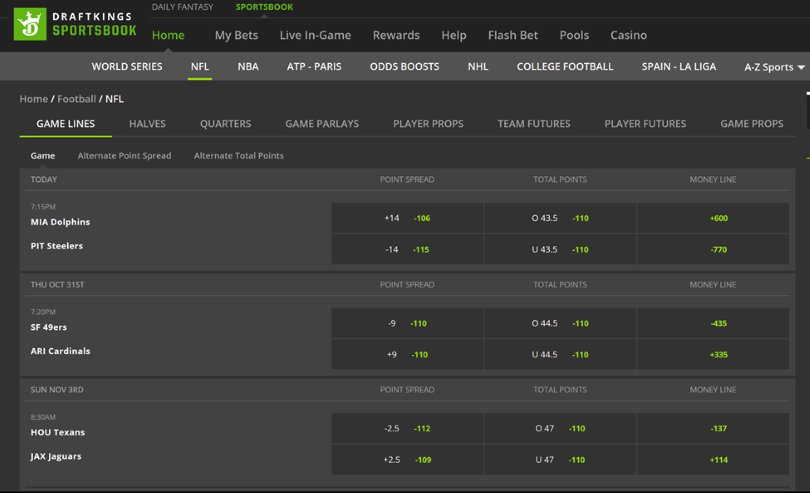810x493 pixels.
Task: Go to Home in main navigation
Action: tap(168, 35)
